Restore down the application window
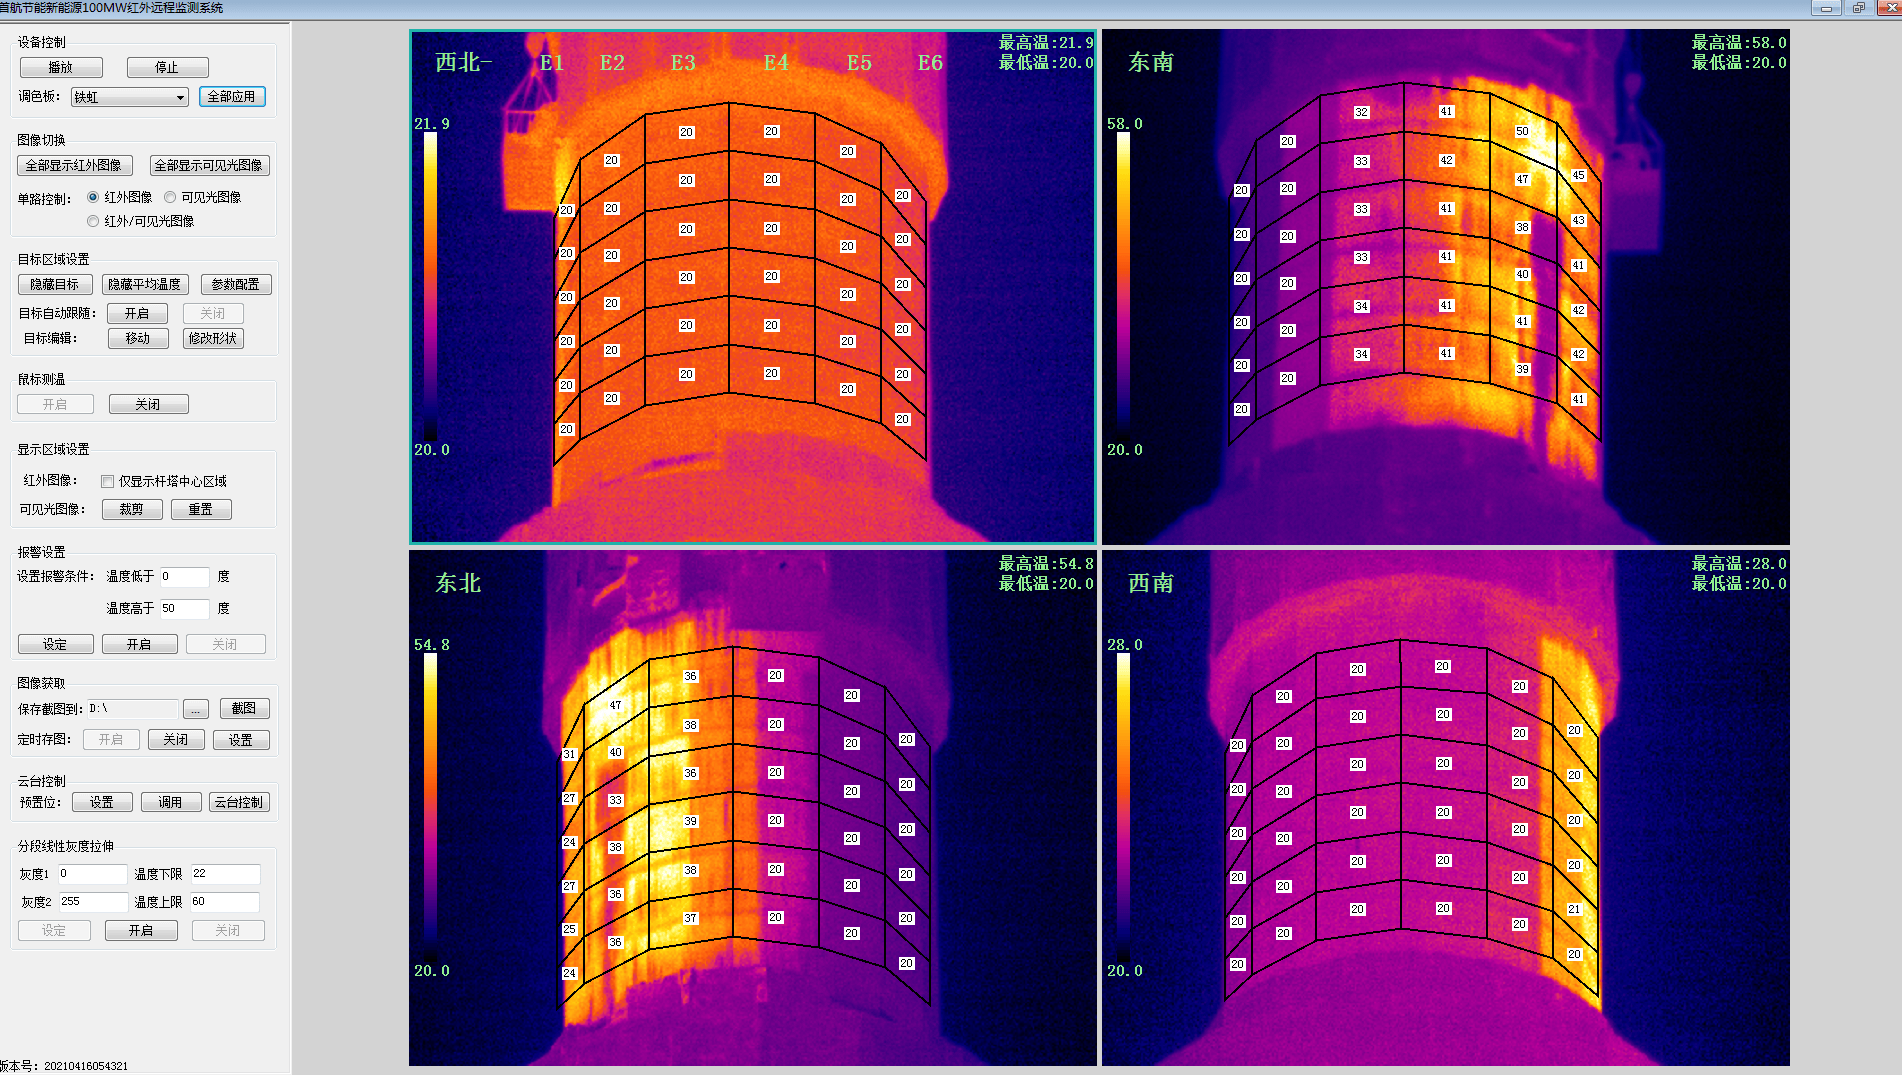The image size is (1902, 1075). [x=1858, y=7]
